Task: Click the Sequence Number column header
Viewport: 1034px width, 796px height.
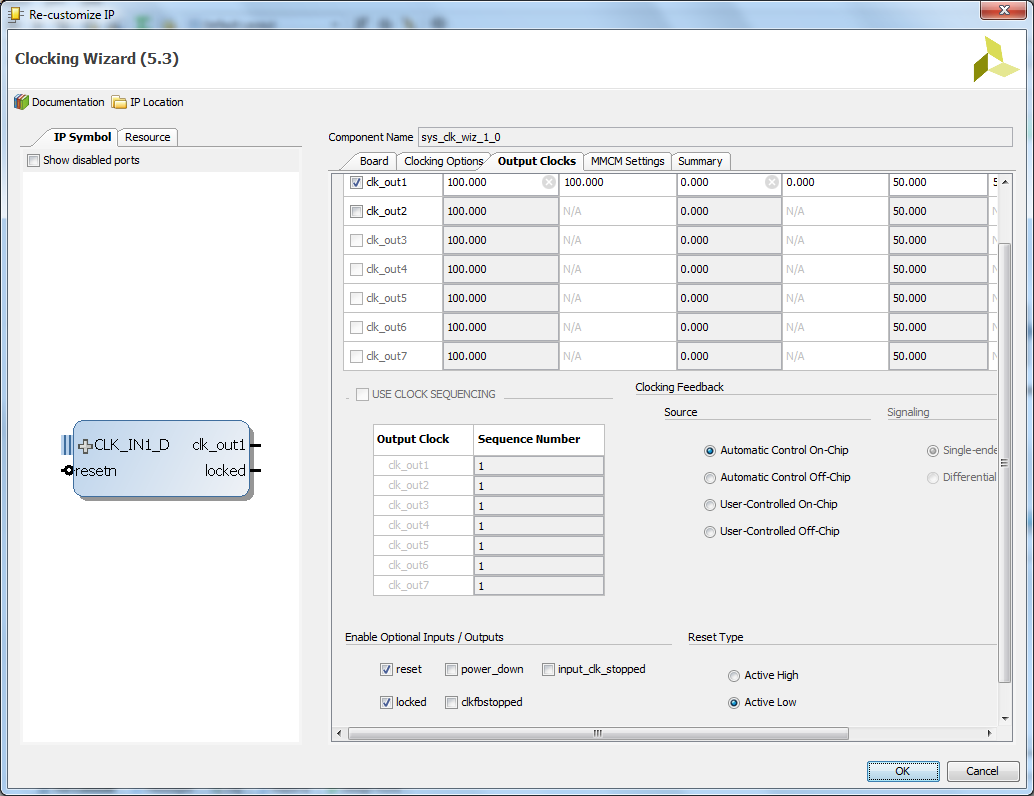Action: point(539,440)
